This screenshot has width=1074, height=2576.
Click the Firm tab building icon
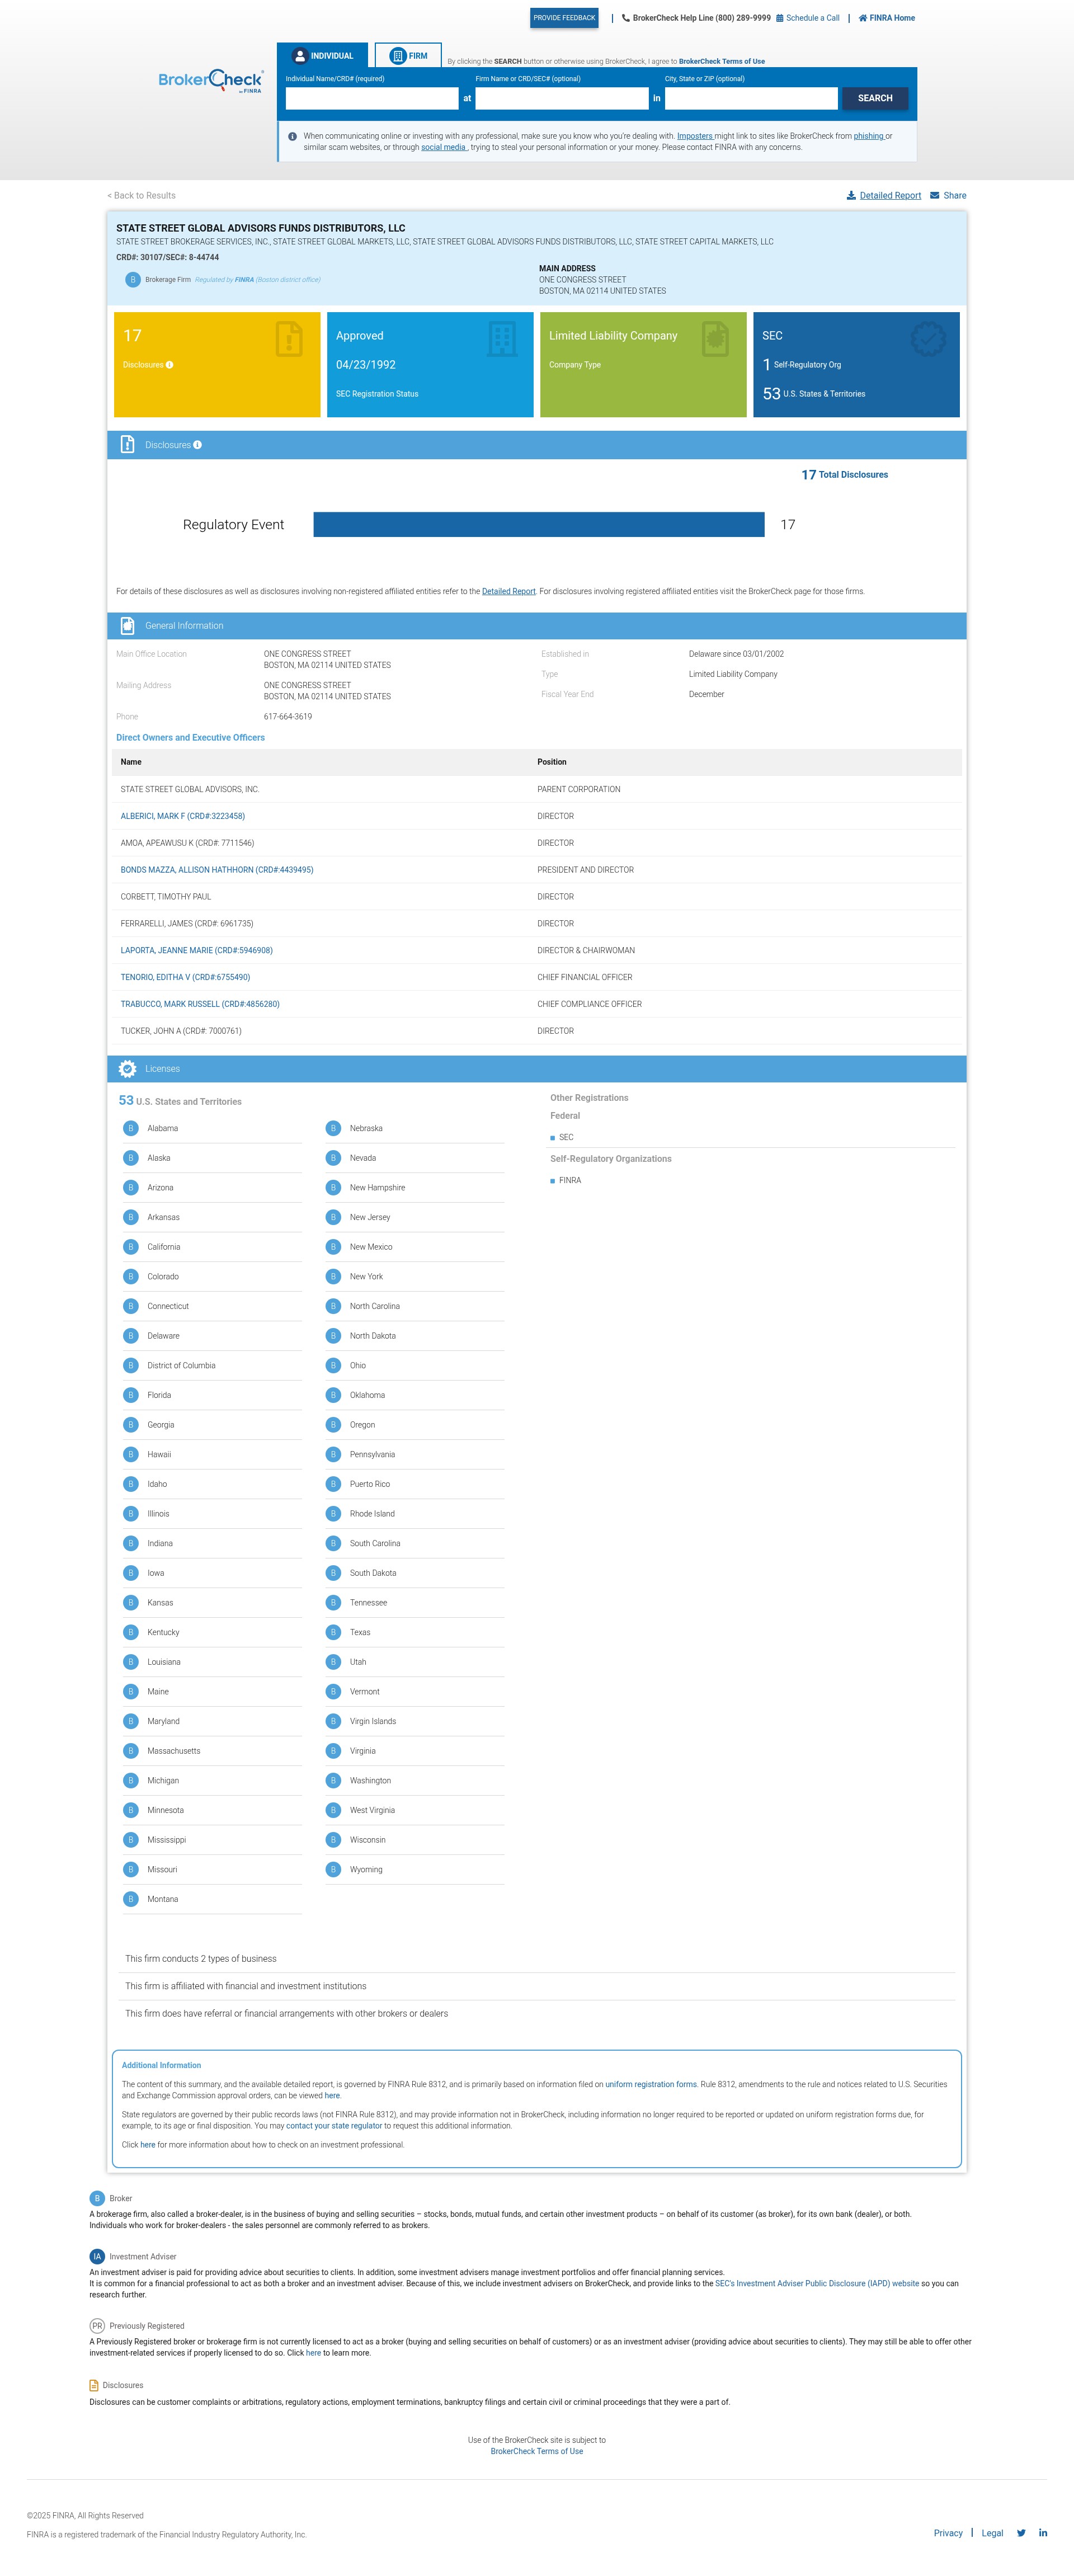397,56
